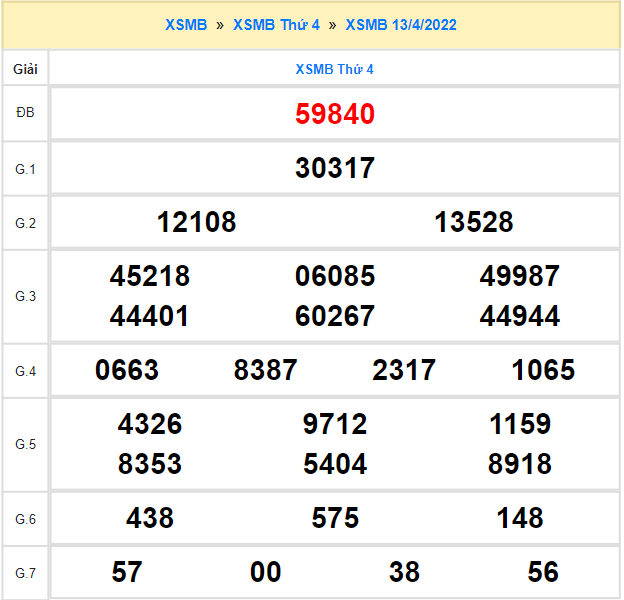Click the G.3 number 44944
624x600 pixels.
tap(519, 317)
